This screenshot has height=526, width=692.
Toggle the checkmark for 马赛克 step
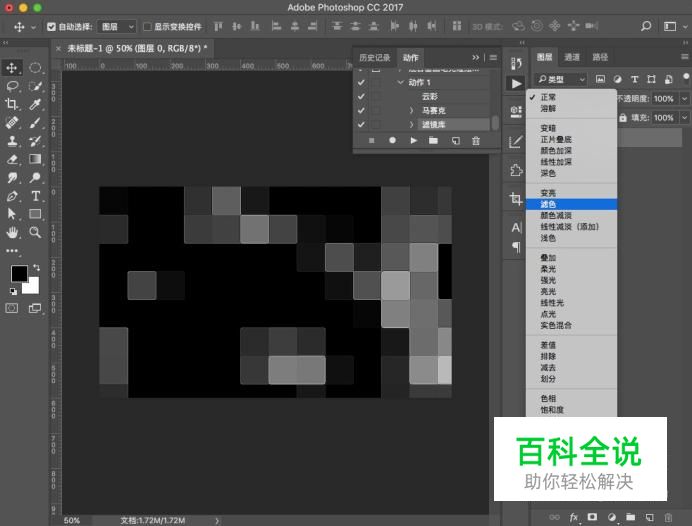click(x=361, y=110)
